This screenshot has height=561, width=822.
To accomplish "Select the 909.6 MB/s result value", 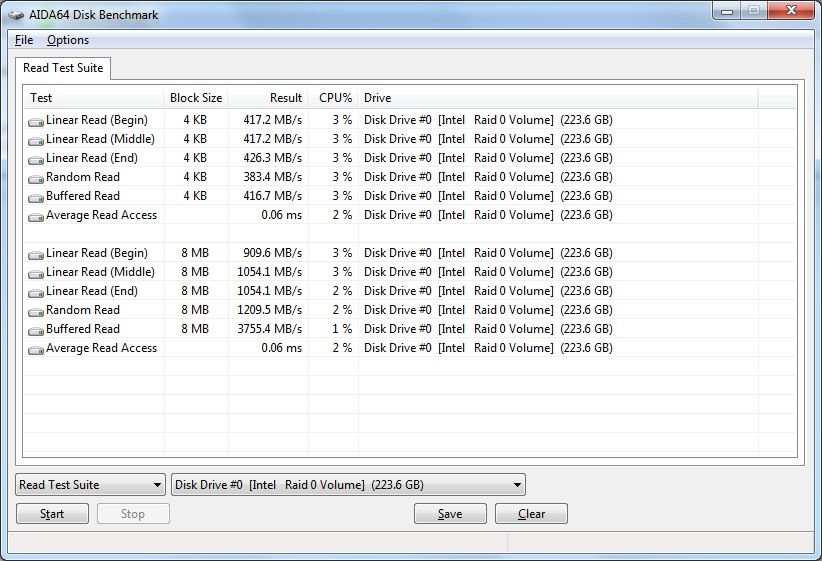I will pos(272,253).
